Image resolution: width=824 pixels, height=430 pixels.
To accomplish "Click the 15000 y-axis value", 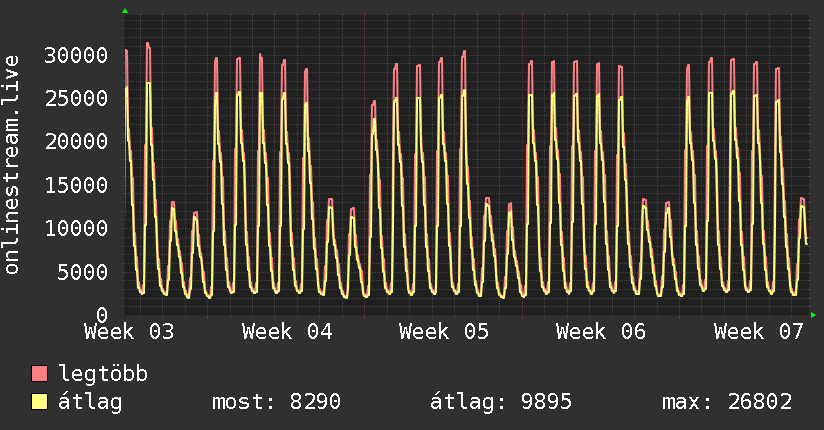I will 76,185.
